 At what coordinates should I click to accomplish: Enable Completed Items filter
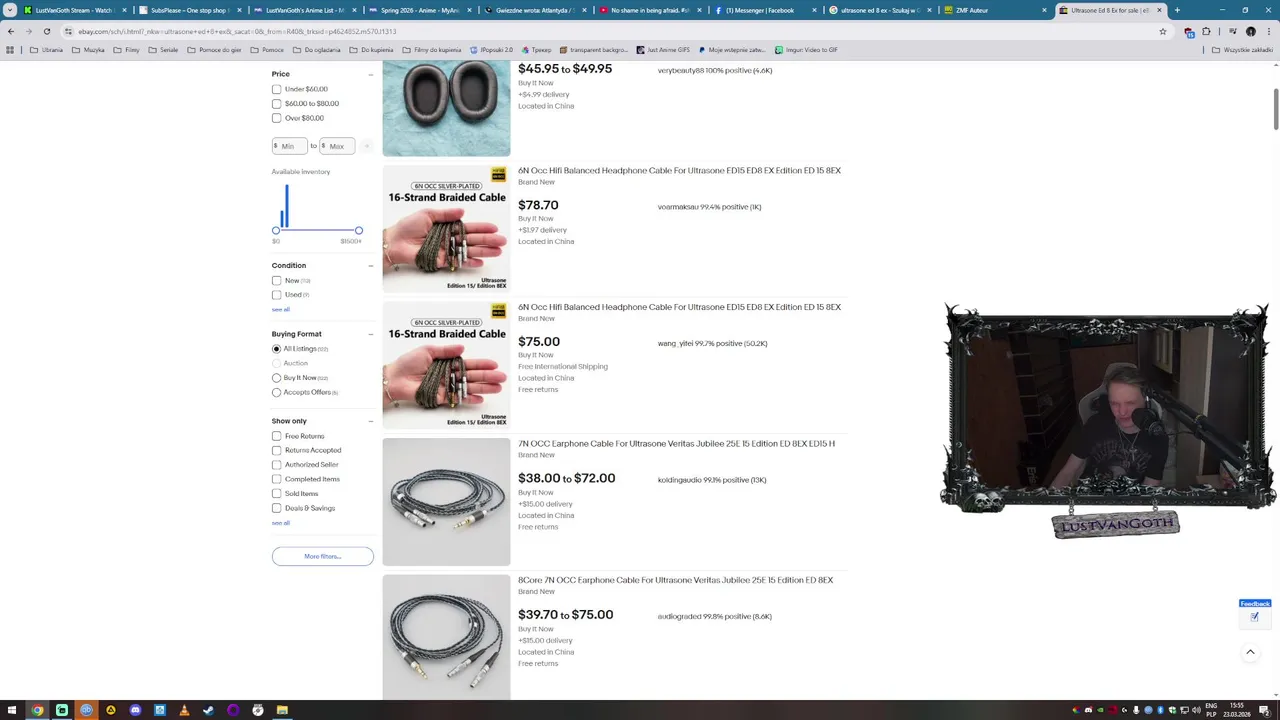pyautogui.click(x=277, y=479)
